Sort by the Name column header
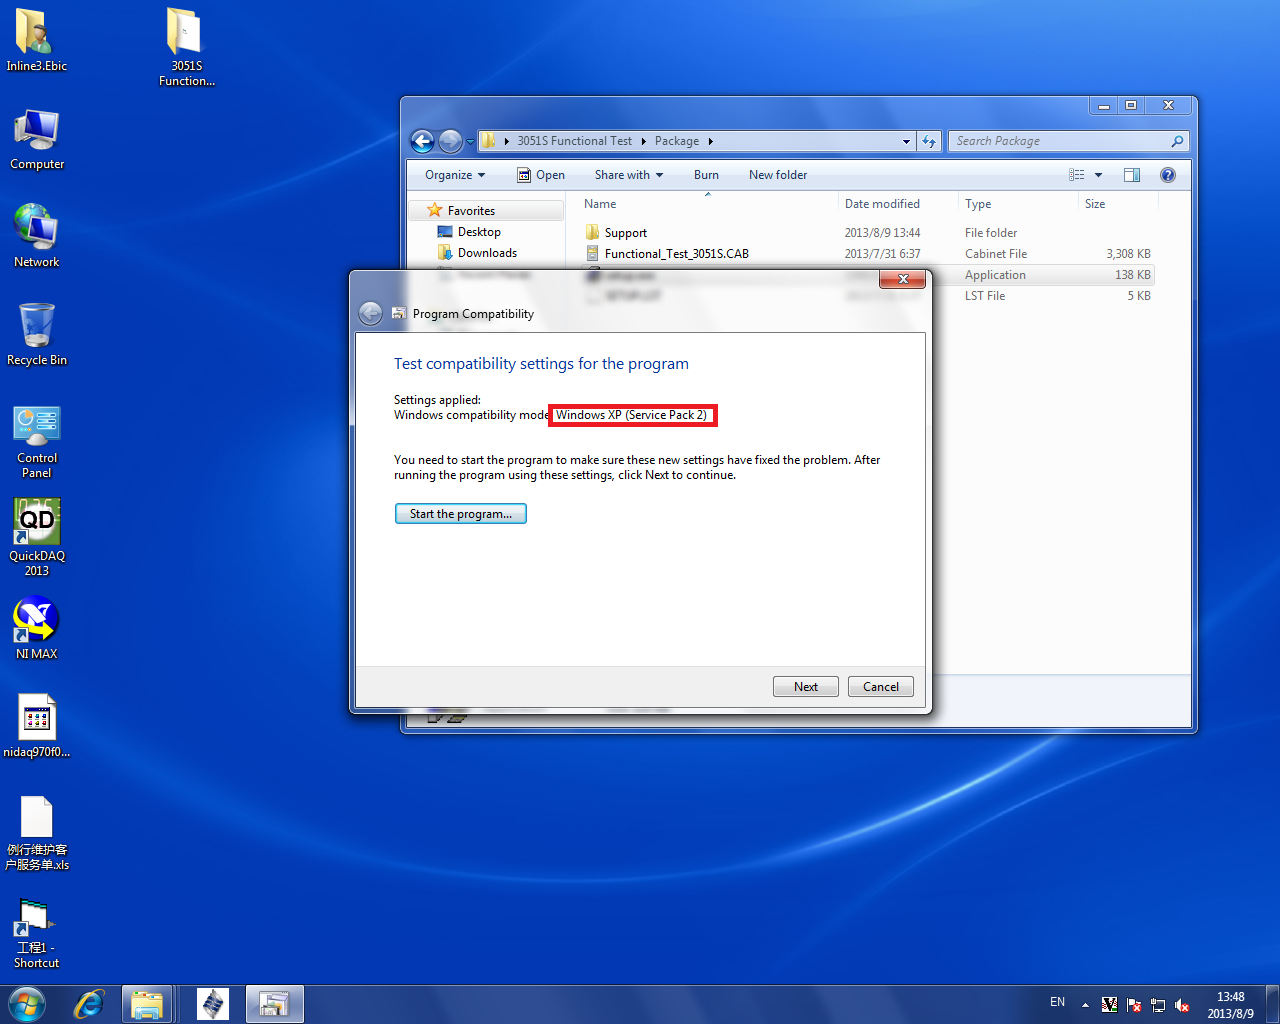This screenshot has height=1024, width=1280. pos(707,204)
